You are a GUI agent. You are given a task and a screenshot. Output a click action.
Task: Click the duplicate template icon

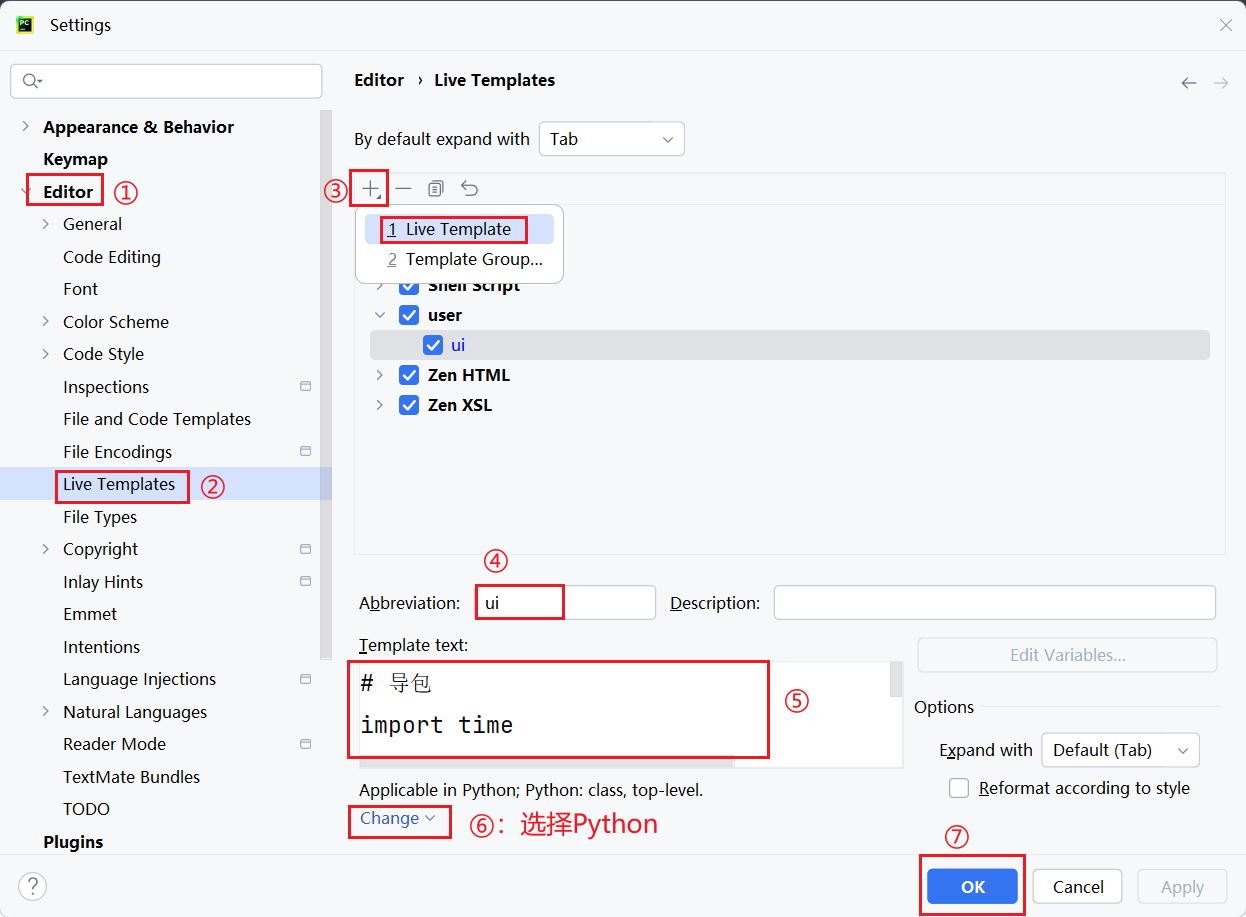pos(435,188)
